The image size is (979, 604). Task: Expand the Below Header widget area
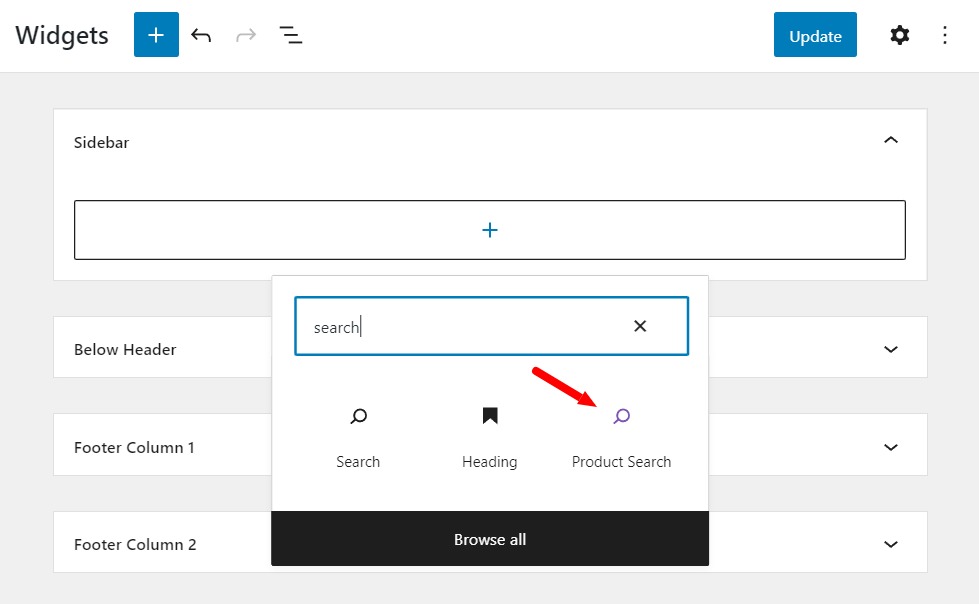coord(890,348)
